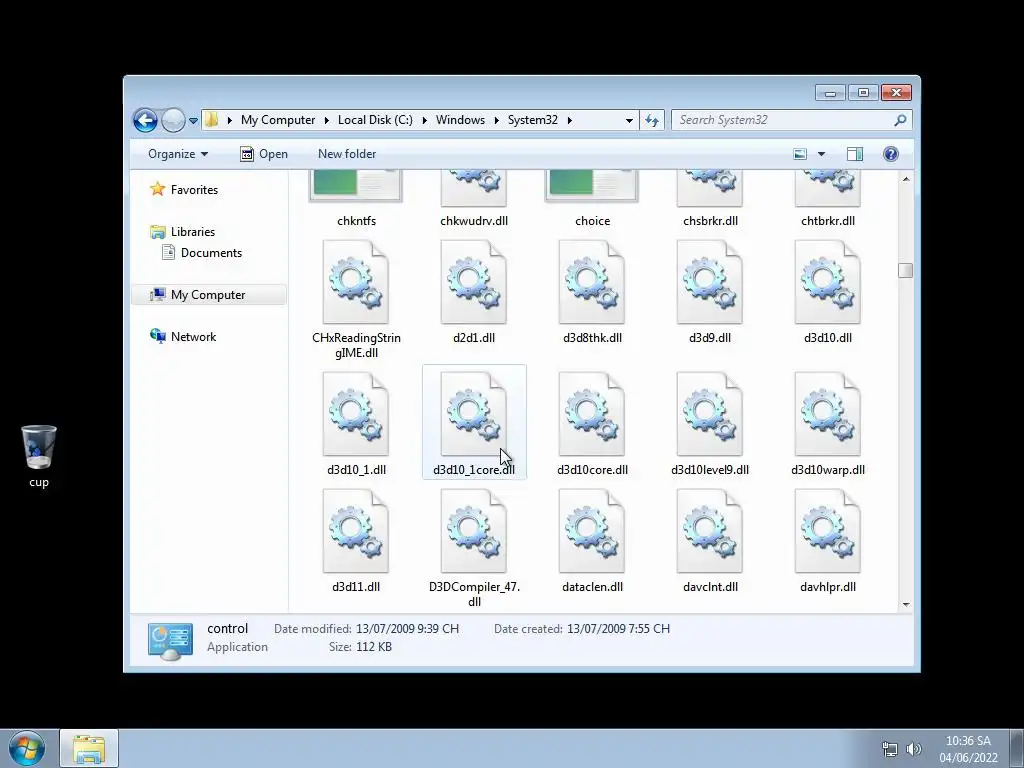Select the d3d10_1core.dll file icon
This screenshot has height=768, width=1024.
473,414
